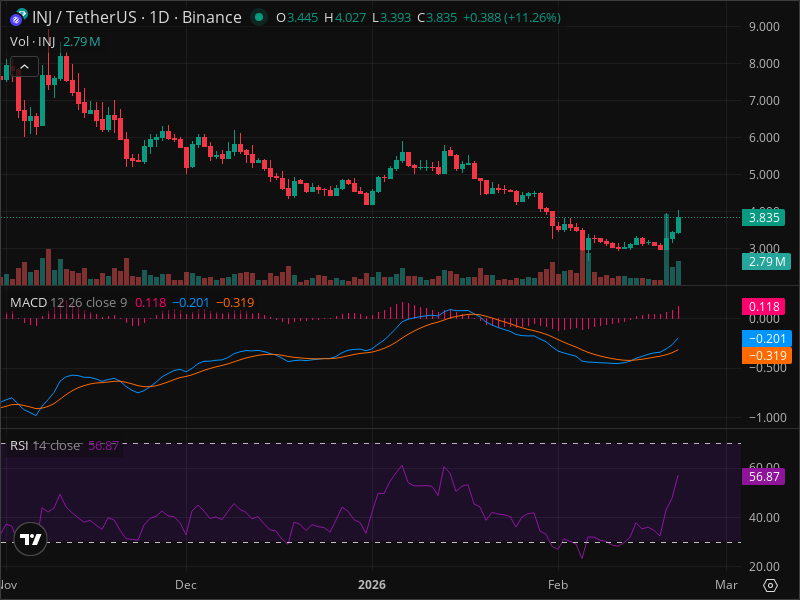Click the −0.201 MACD line axis label
Viewport: 800px width, 600px height.
767,339
